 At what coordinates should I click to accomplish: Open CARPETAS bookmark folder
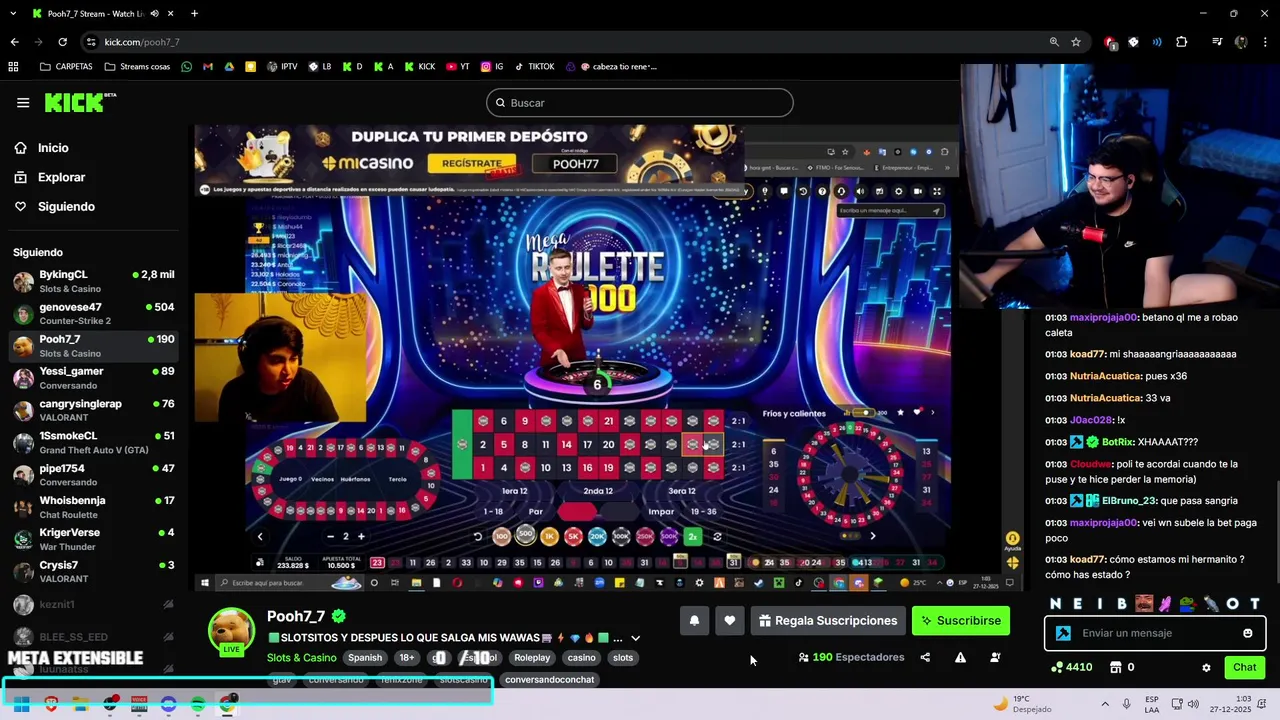(x=65, y=67)
